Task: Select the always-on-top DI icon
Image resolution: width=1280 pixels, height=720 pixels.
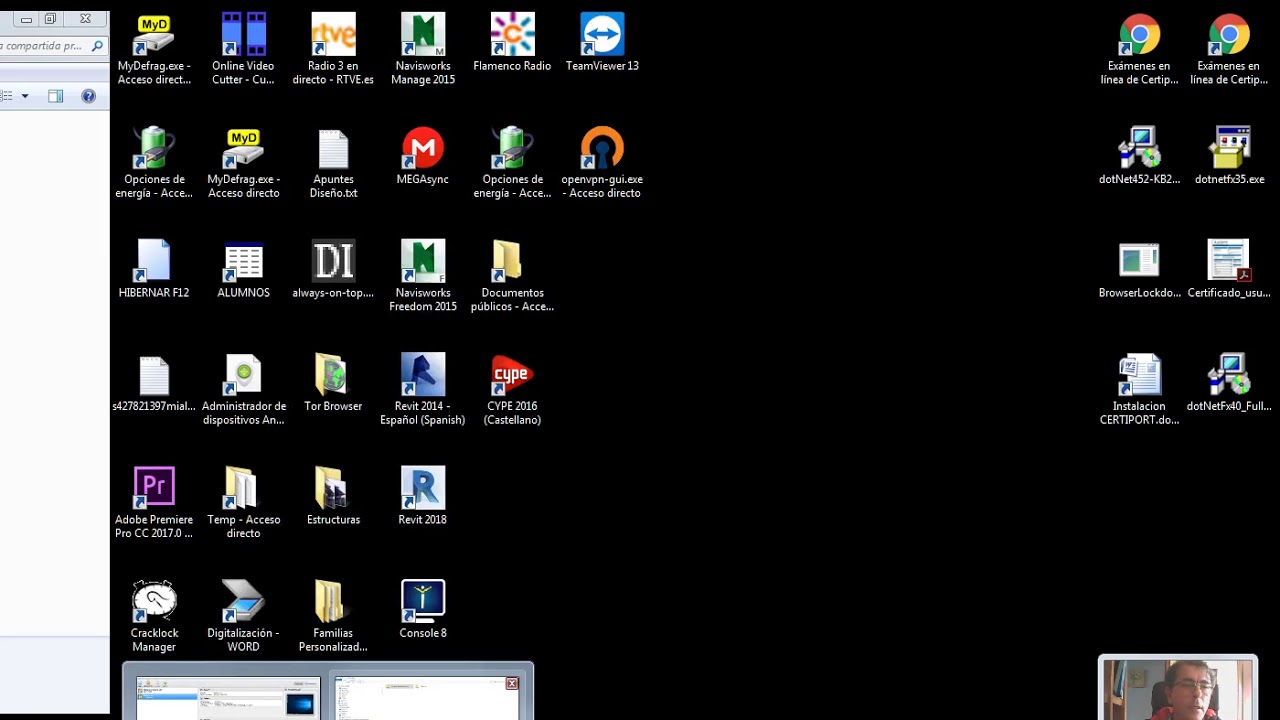Action: (333, 269)
